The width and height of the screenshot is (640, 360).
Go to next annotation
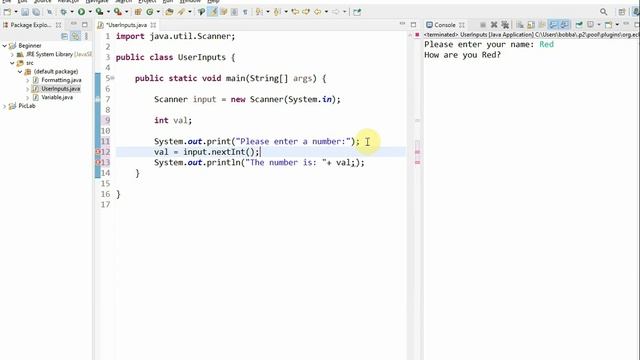[x=259, y=12]
